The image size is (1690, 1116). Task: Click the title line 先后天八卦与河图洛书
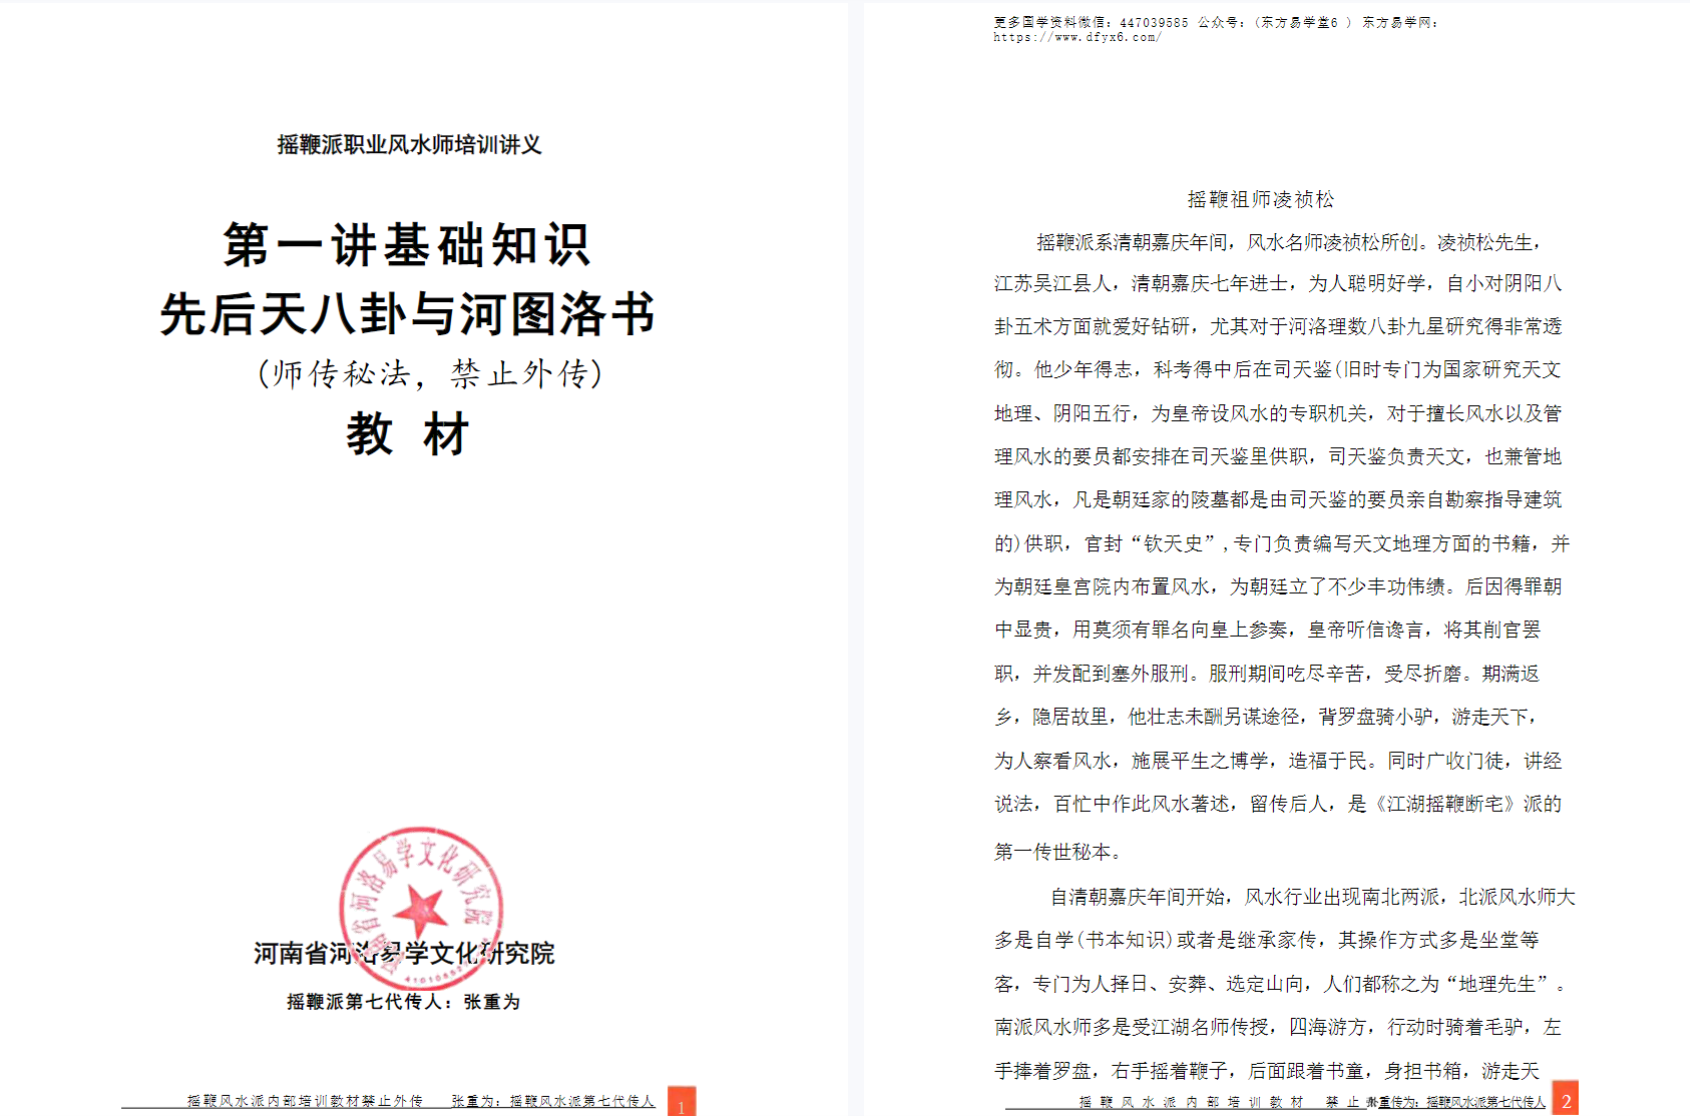(x=408, y=314)
